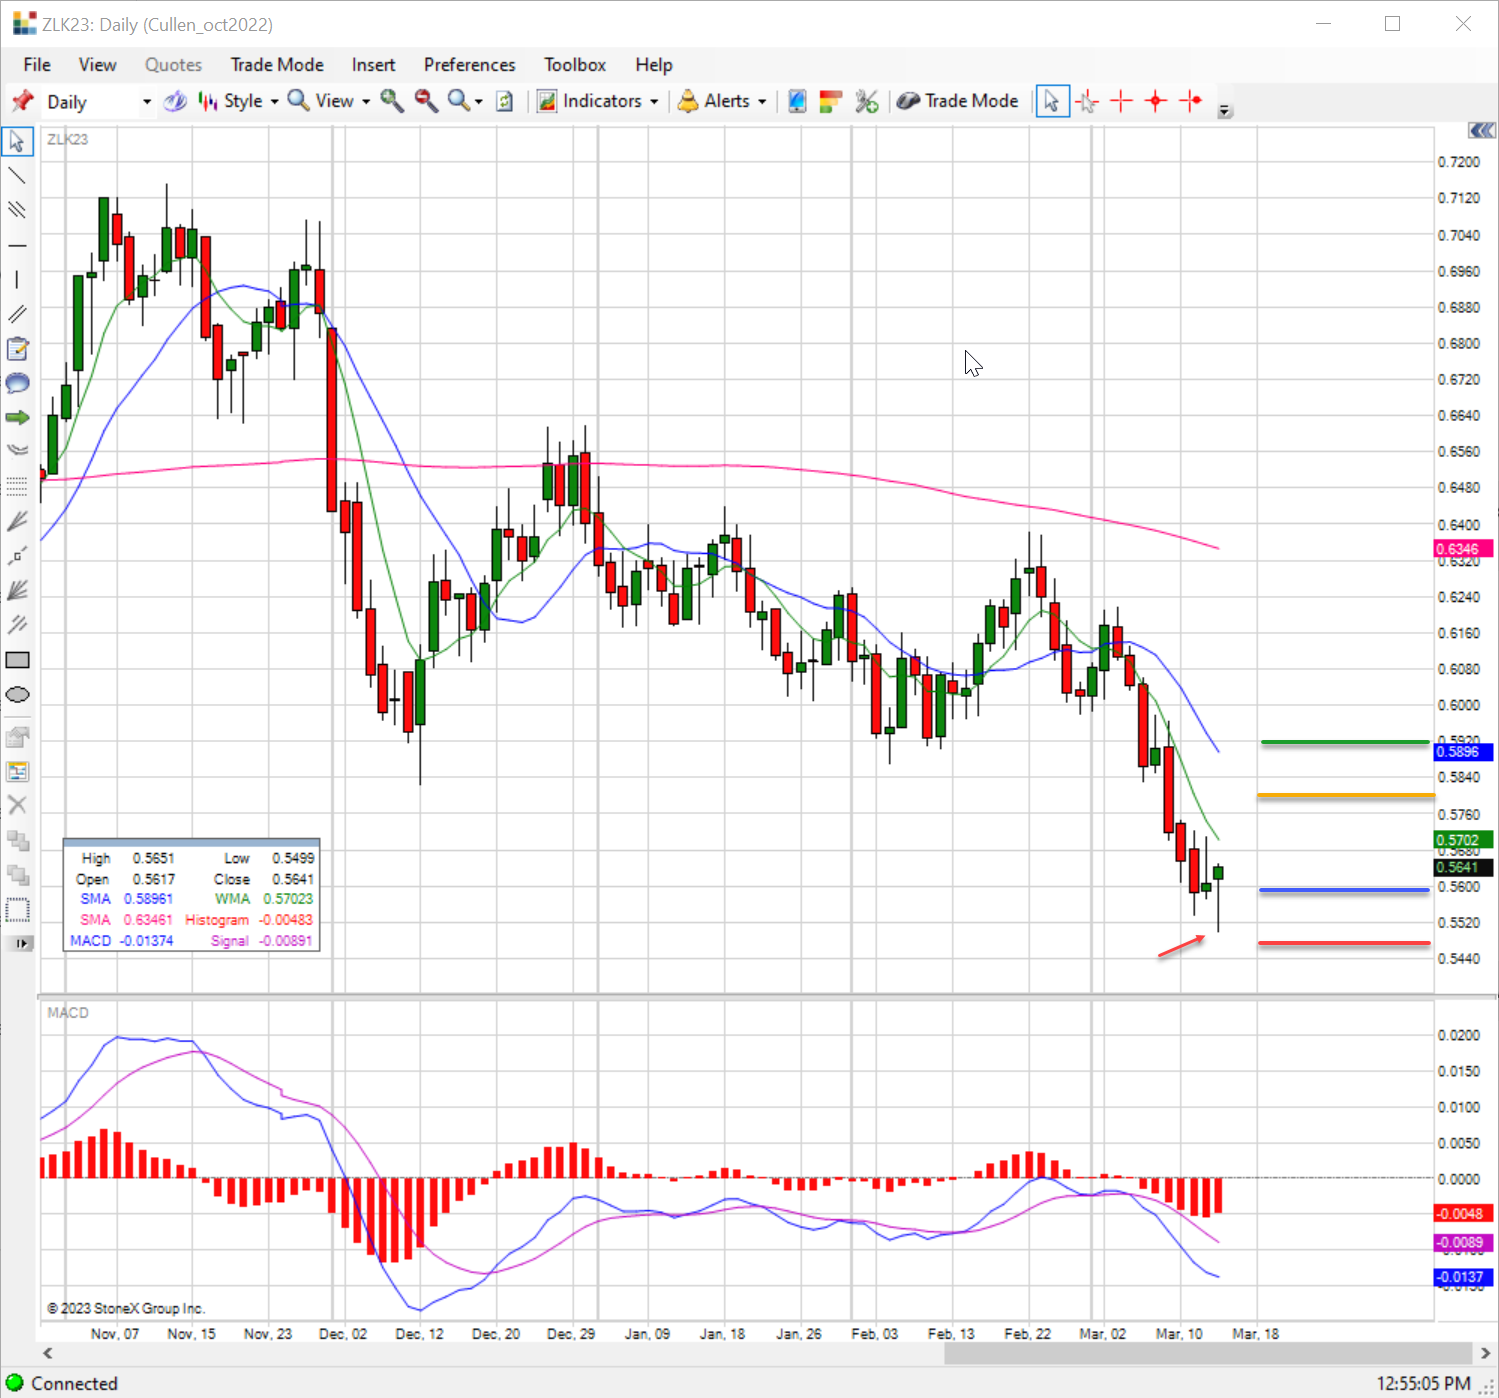This screenshot has height=1398, width=1499.
Task: Choose the speech bubble comment tool
Action: pyautogui.click(x=17, y=383)
